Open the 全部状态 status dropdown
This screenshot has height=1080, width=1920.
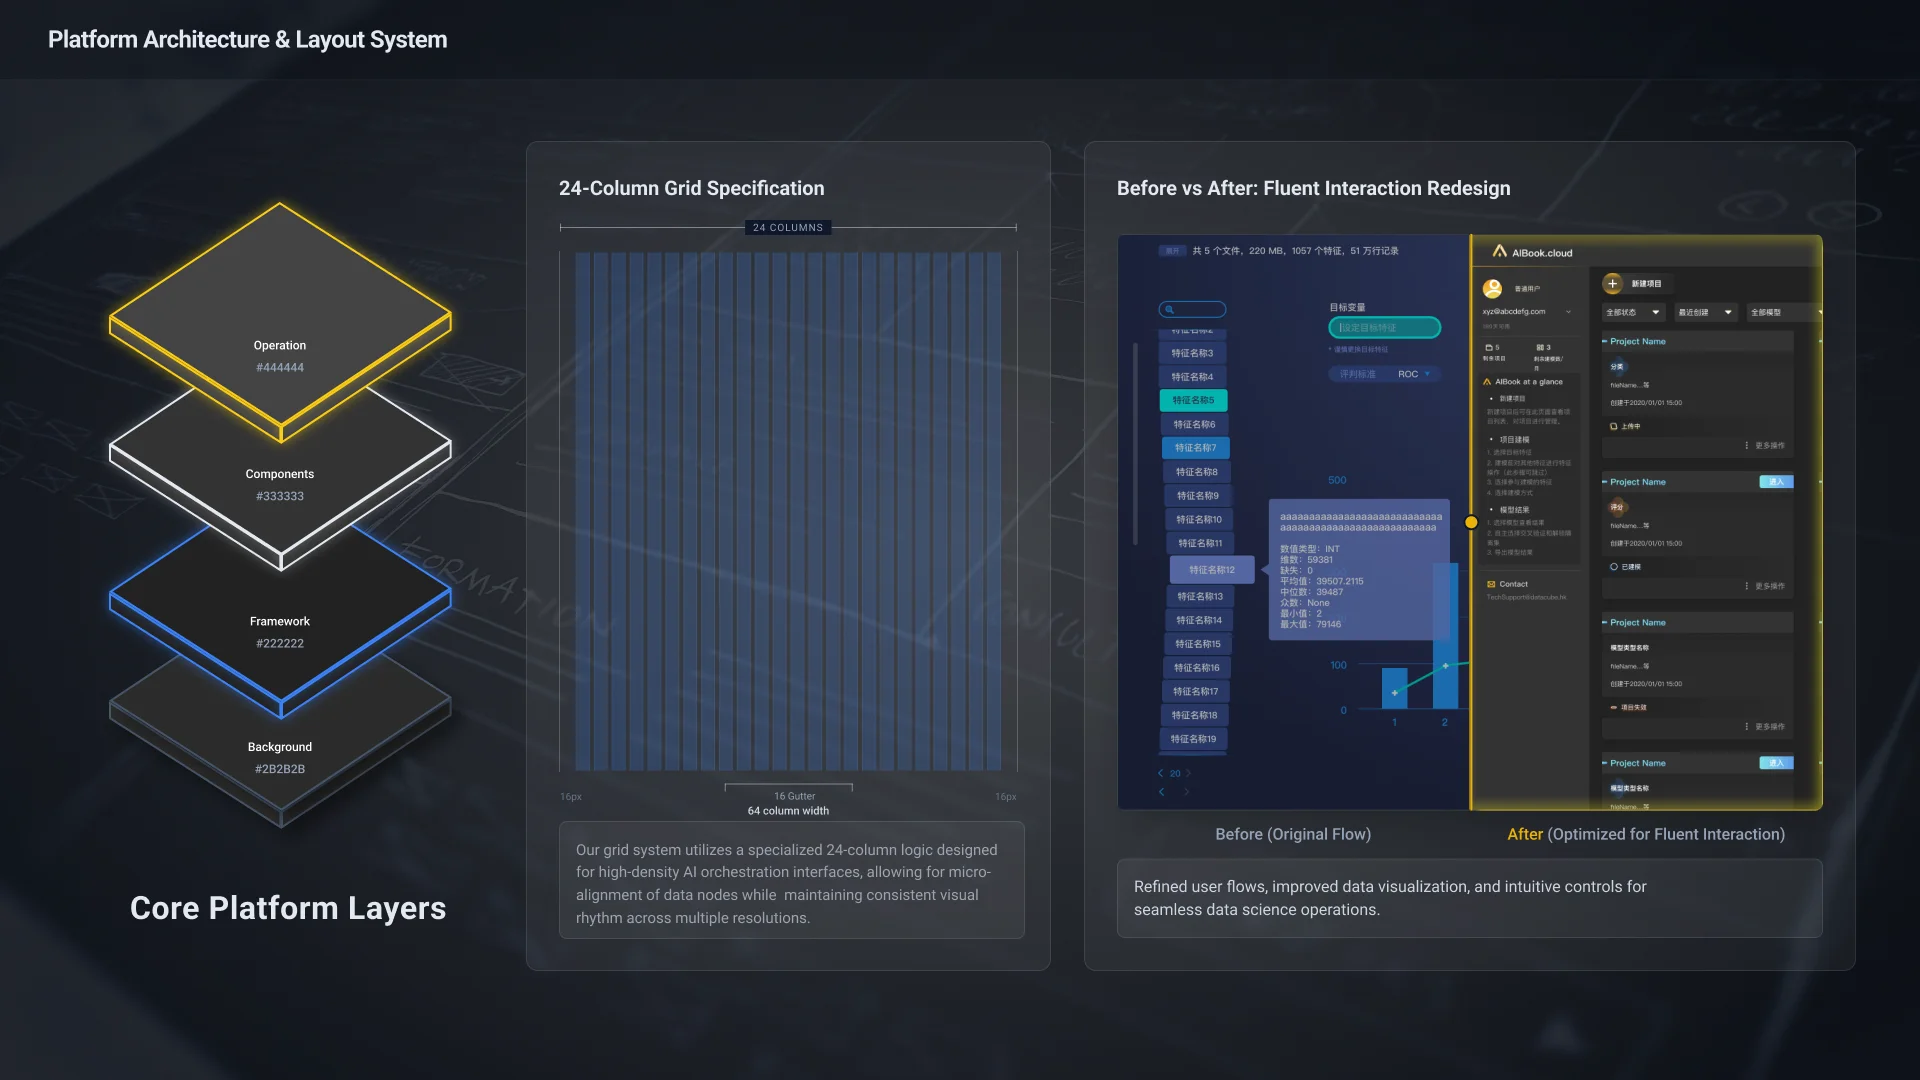[x=1633, y=312]
